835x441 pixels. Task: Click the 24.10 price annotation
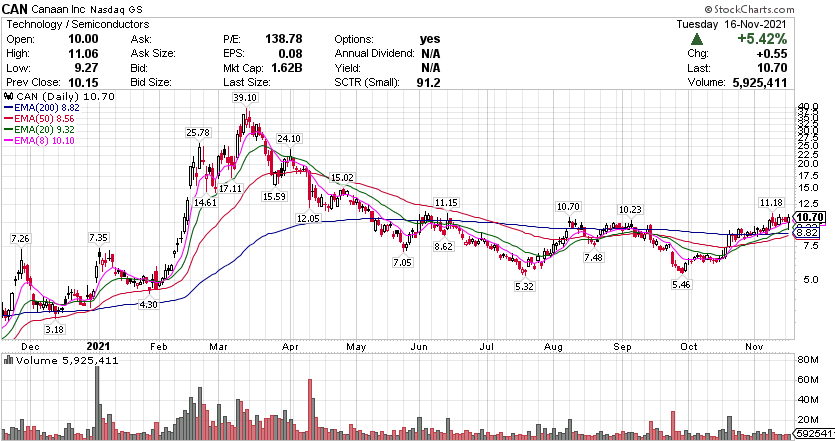(x=289, y=138)
